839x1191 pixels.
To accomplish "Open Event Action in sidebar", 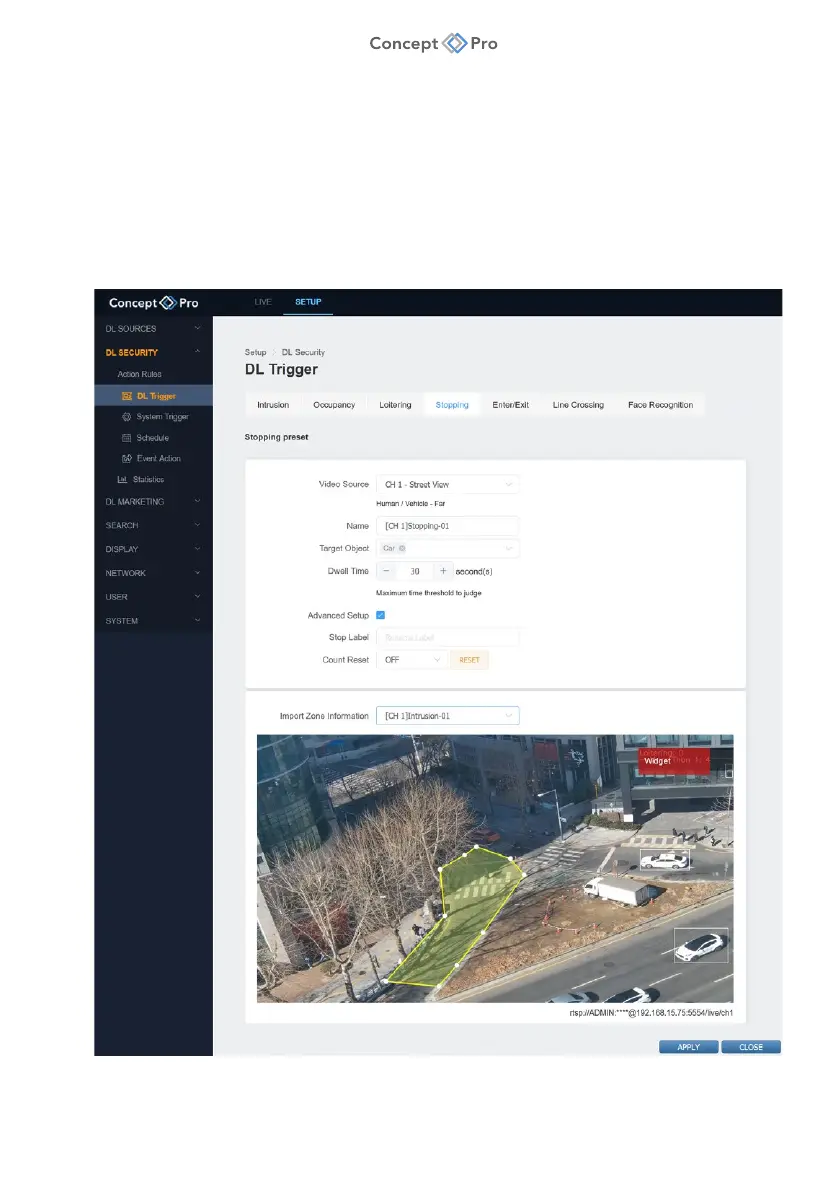I will [153, 458].
